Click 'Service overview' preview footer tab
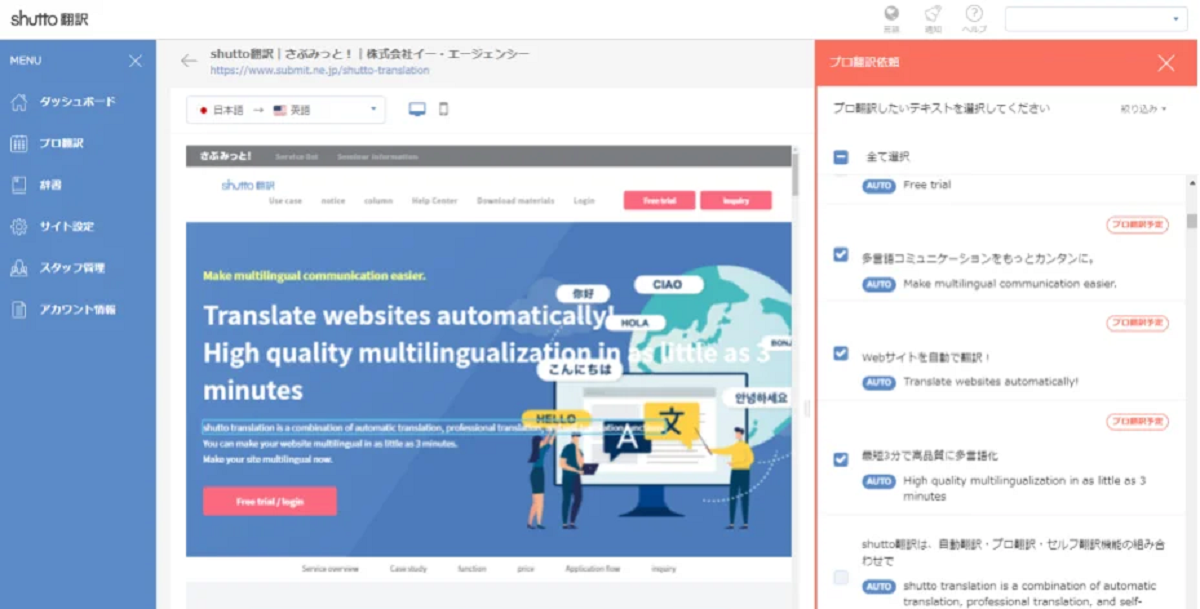This screenshot has width=1200, height=609. tap(330, 569)
